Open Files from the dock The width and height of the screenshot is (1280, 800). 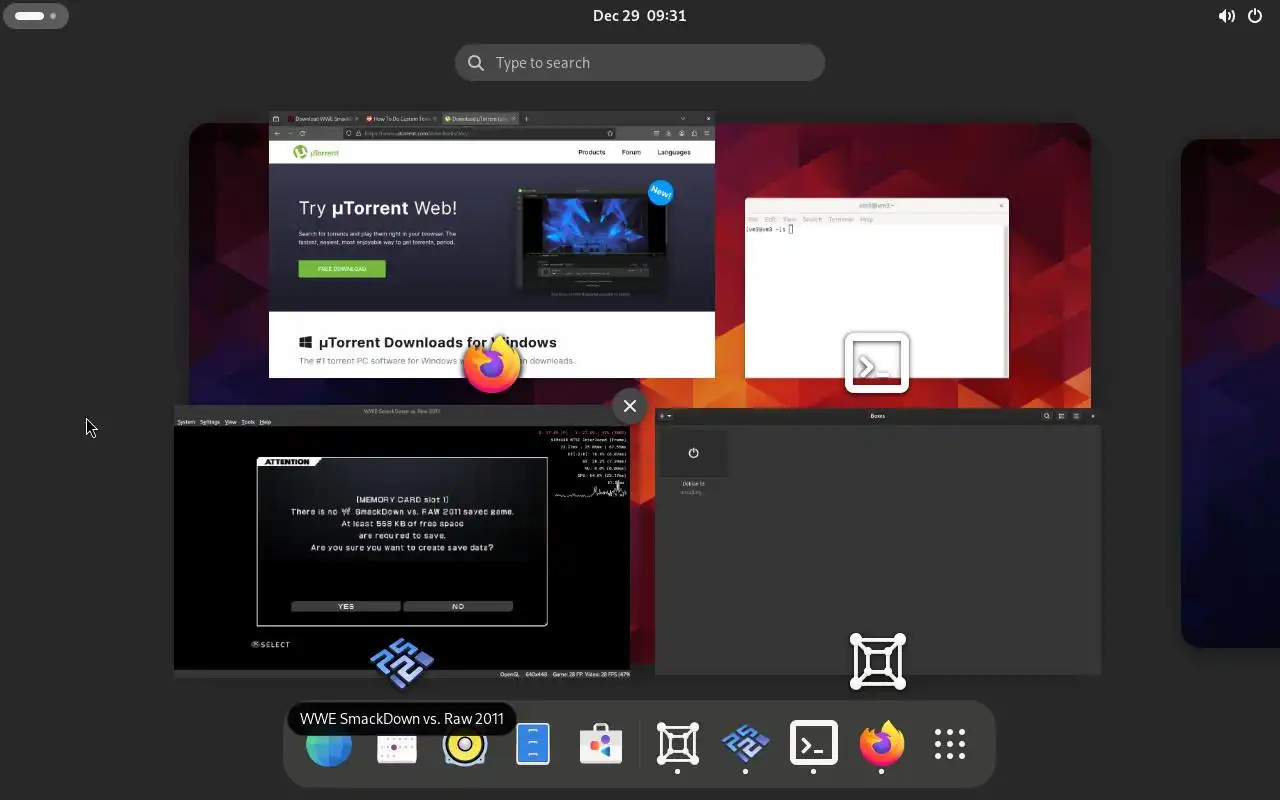pyautogui.click(x=533, y=744)
